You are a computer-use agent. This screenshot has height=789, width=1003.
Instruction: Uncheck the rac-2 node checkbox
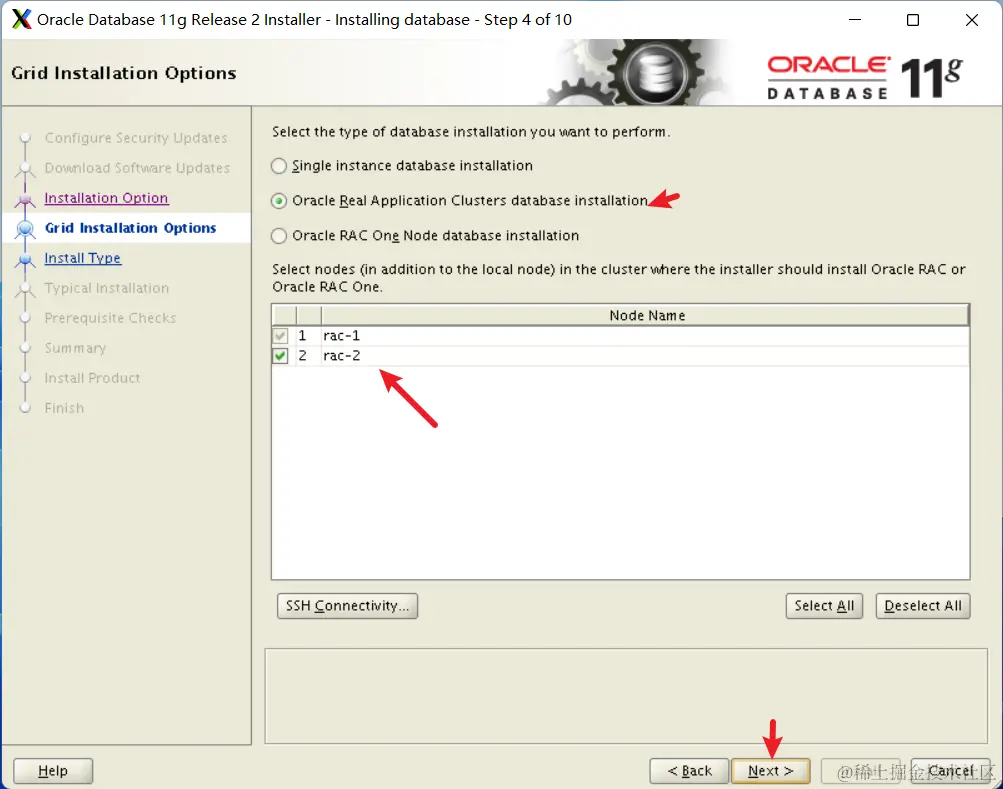click(280, 356)
